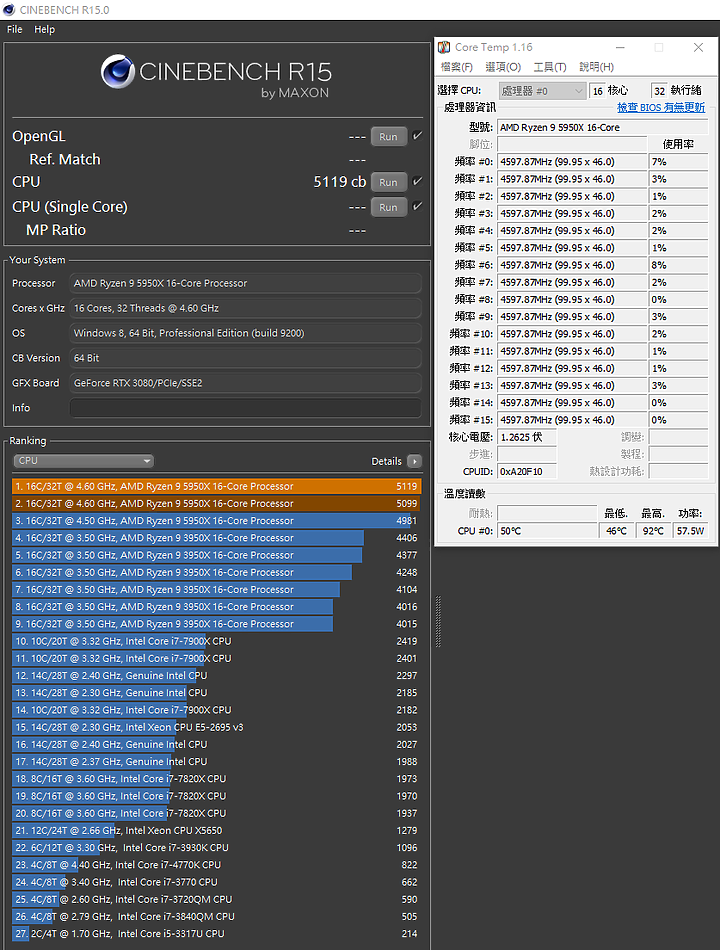Select ranking entry 25 Core i7-3720QM

(x=216, y=900)
